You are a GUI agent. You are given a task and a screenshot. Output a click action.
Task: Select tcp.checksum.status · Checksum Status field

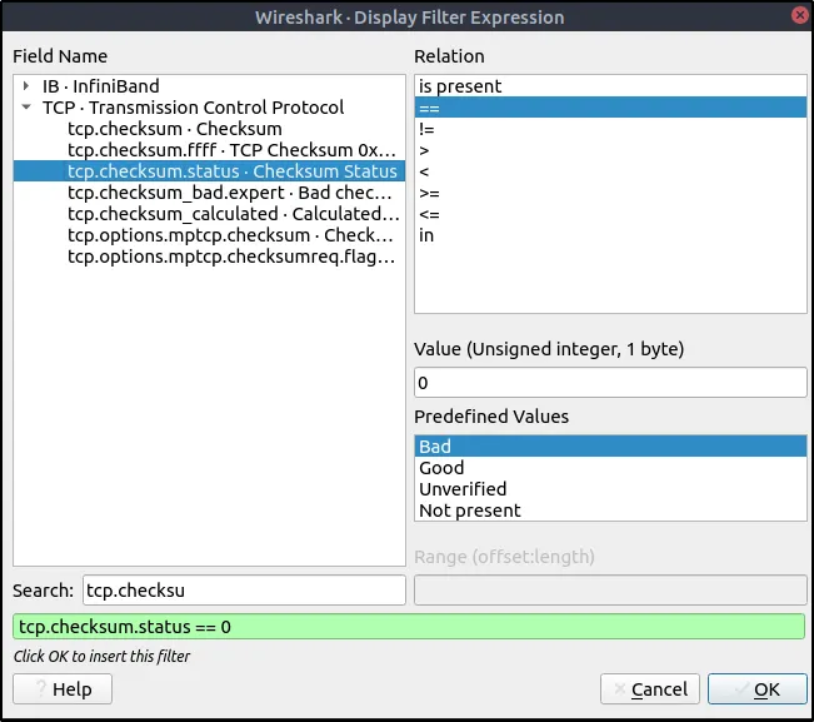tap(209, 171)
